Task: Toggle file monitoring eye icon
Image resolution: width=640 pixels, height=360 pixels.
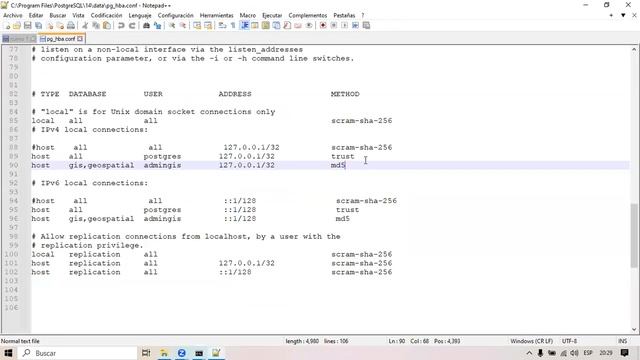Action: (309, 26)
